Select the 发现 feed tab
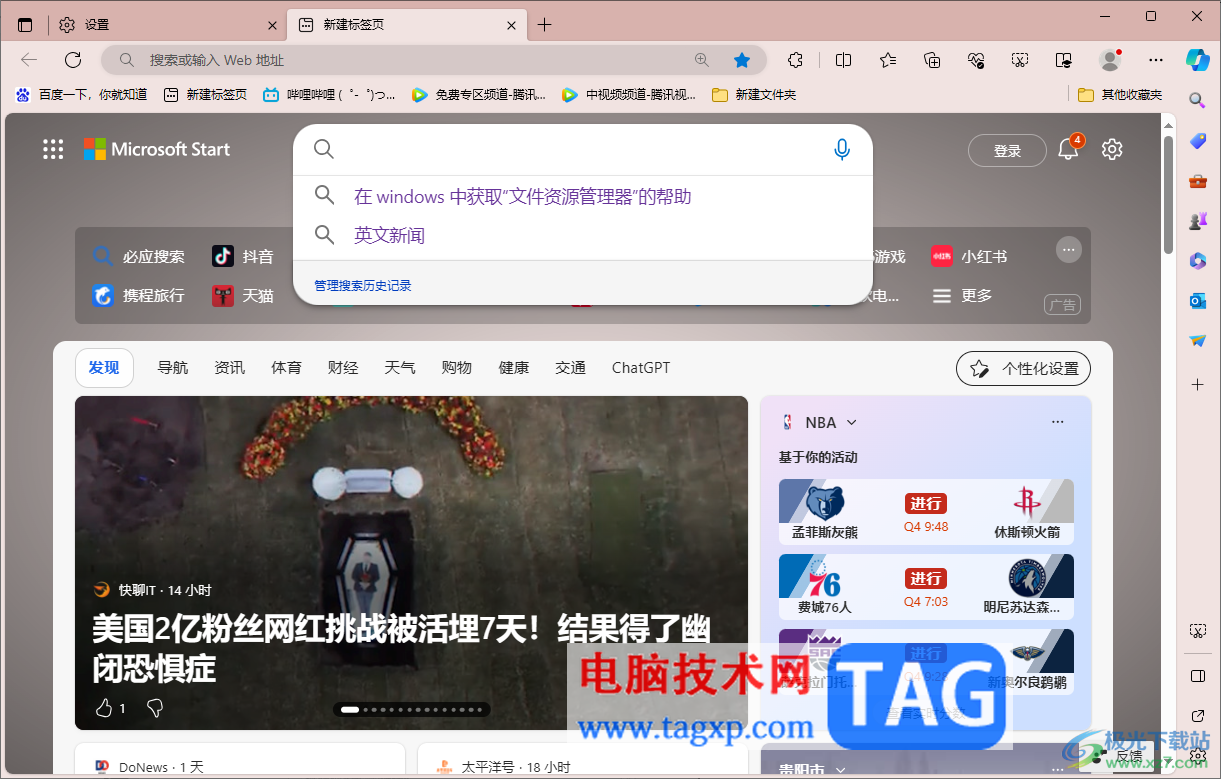Screen dimensions: 1221x779 104,368
